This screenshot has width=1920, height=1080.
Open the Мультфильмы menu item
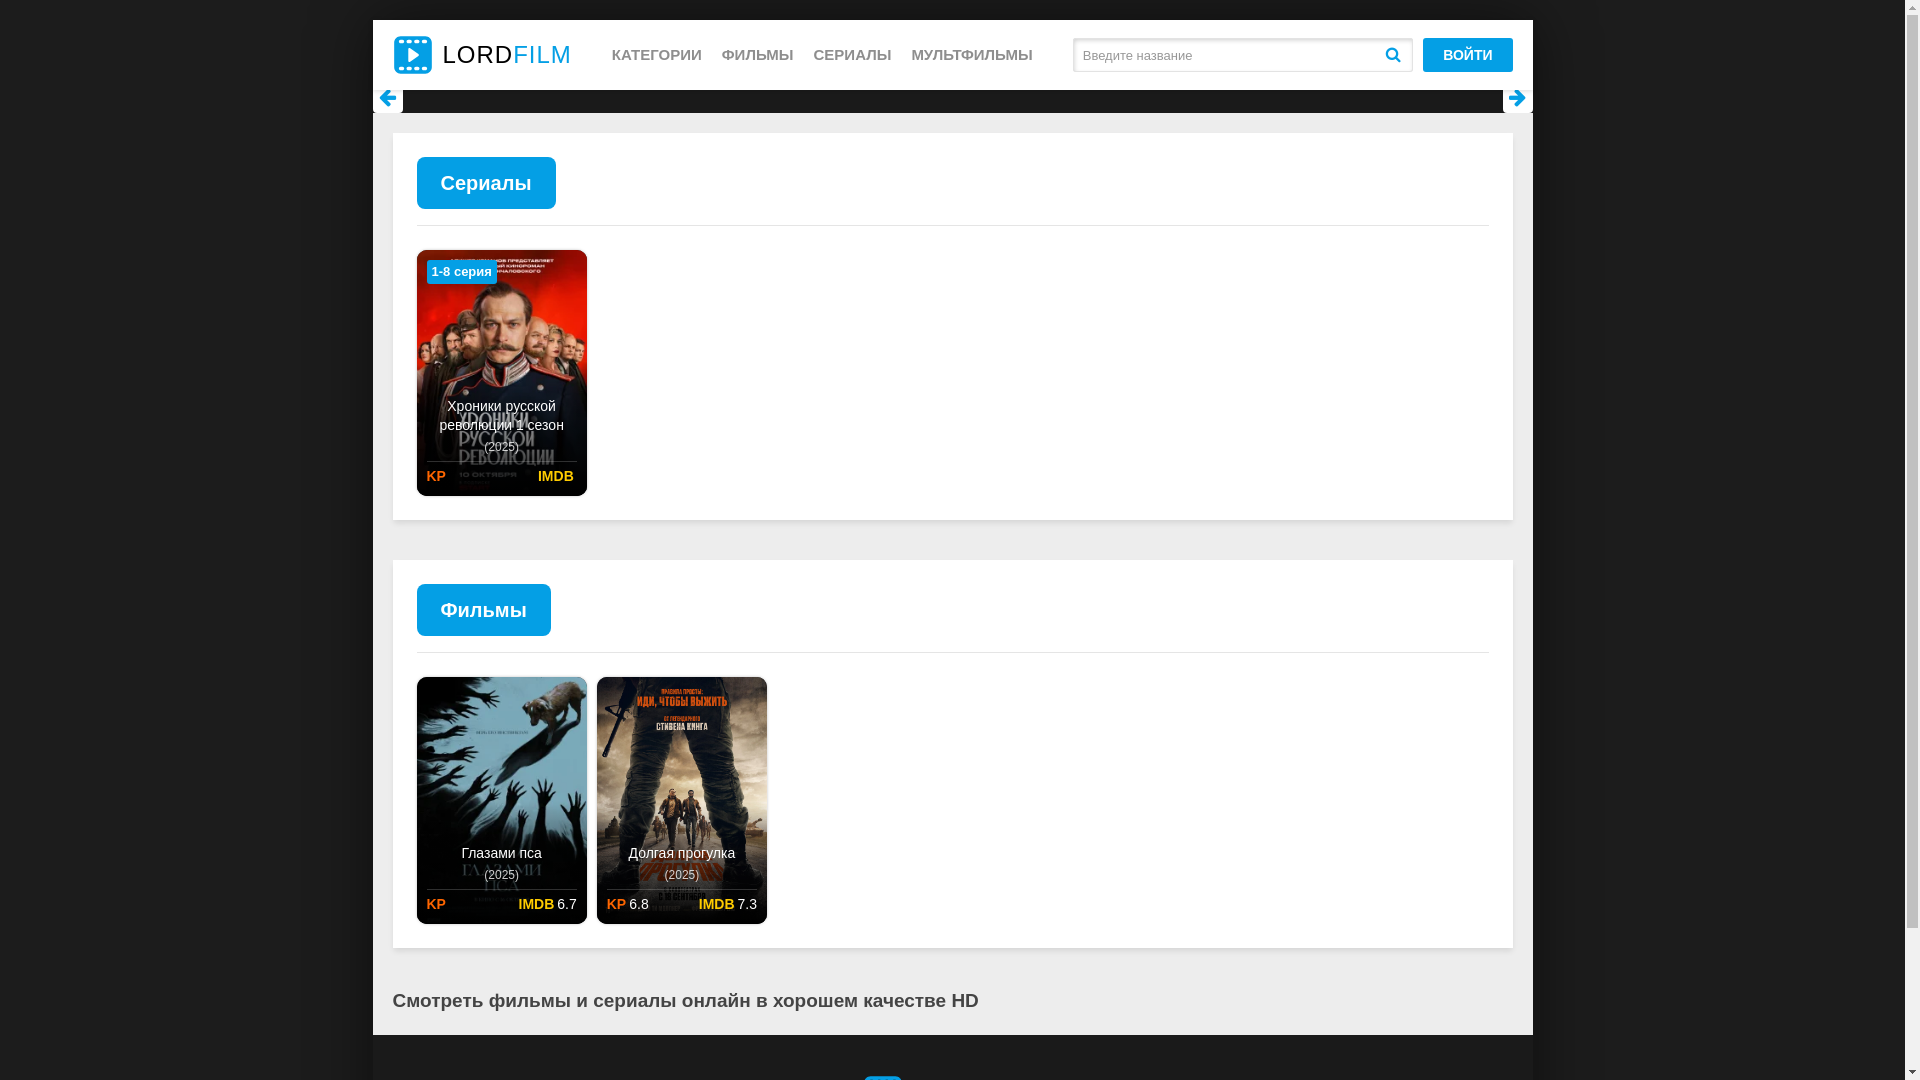tap(971, 55)
